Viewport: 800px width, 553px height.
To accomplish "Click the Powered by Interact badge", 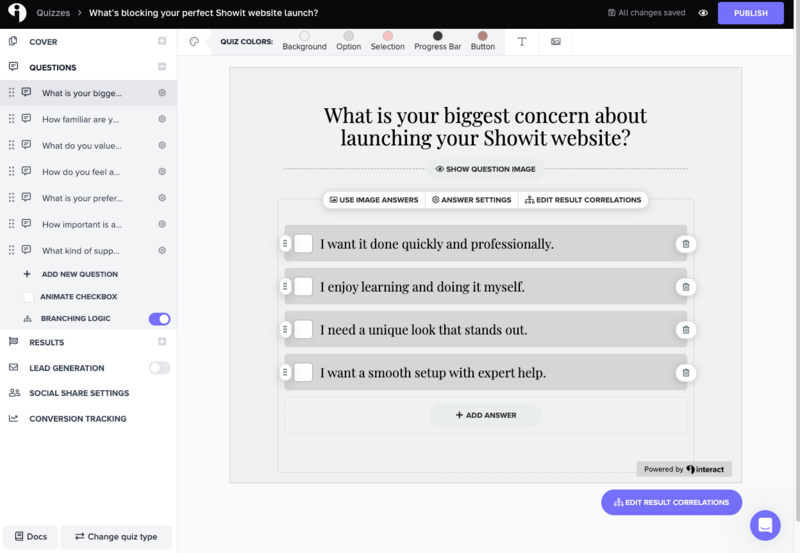I will point(684,469).
